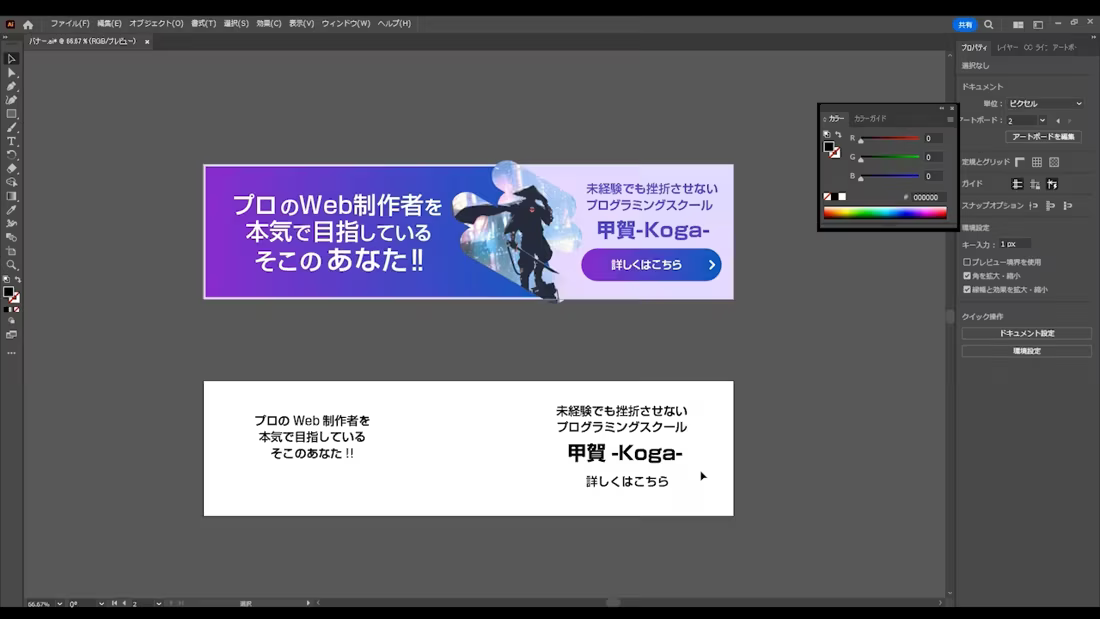Screen dimensions: 1100x619
Task: Toggle the lock guides icon
Action: [1035, 184]
